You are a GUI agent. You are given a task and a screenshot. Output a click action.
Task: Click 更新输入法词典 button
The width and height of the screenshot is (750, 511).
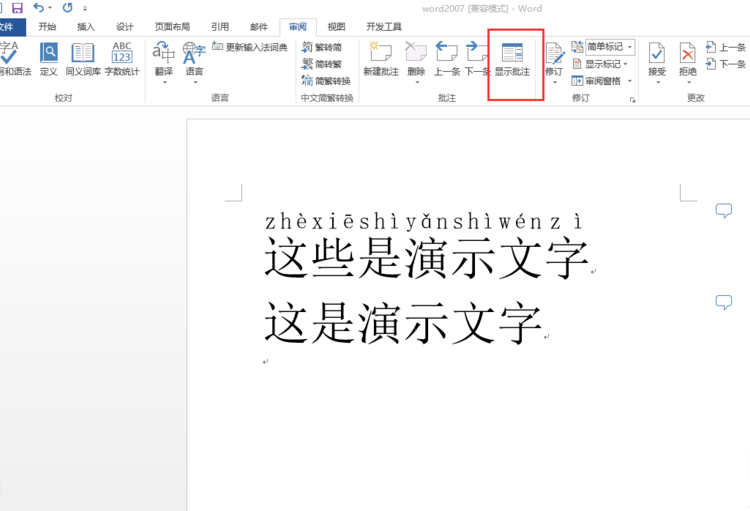point(250,47)
